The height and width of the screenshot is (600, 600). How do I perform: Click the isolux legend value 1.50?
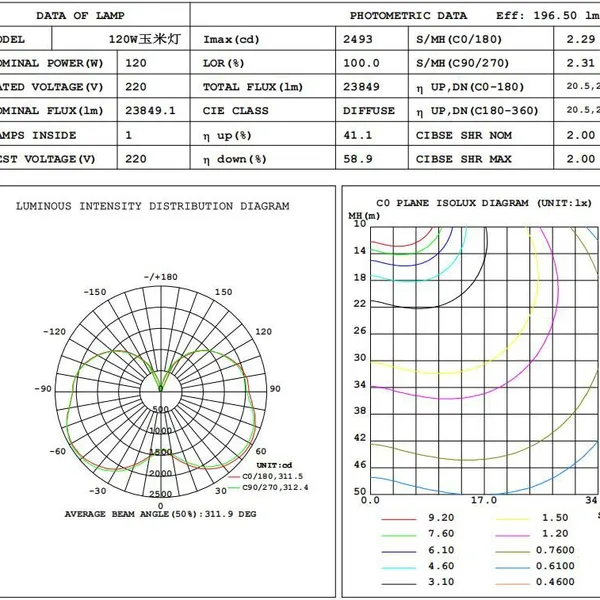(555, 518)
